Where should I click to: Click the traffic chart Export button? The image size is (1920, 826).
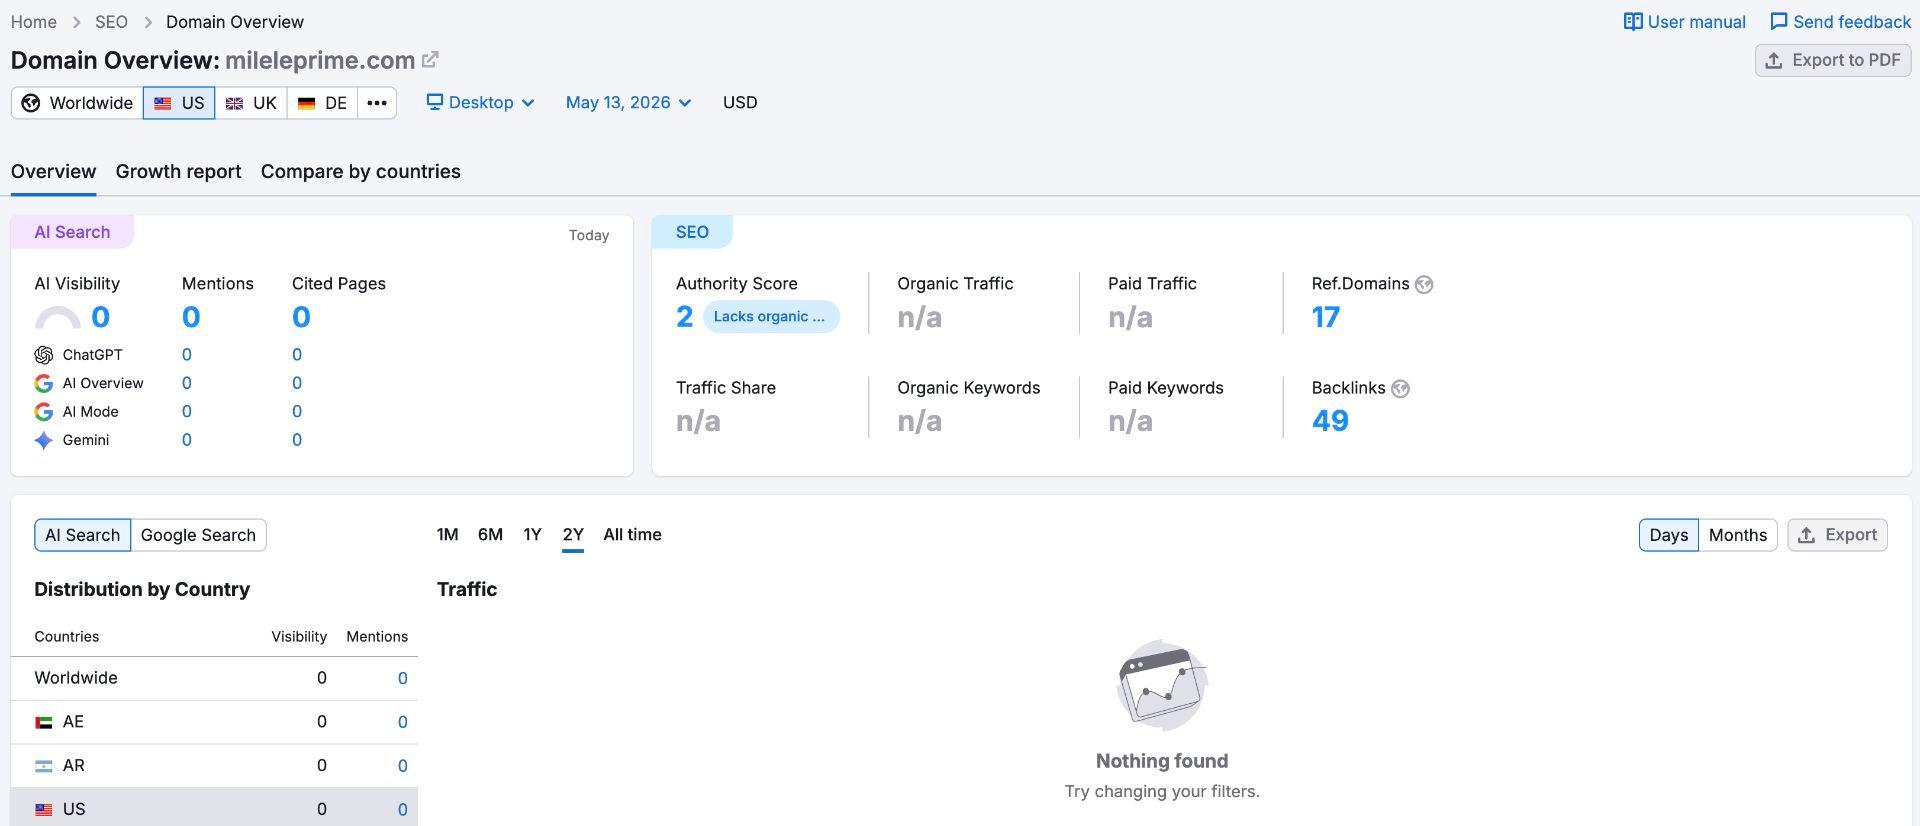tap(1837, 535)
